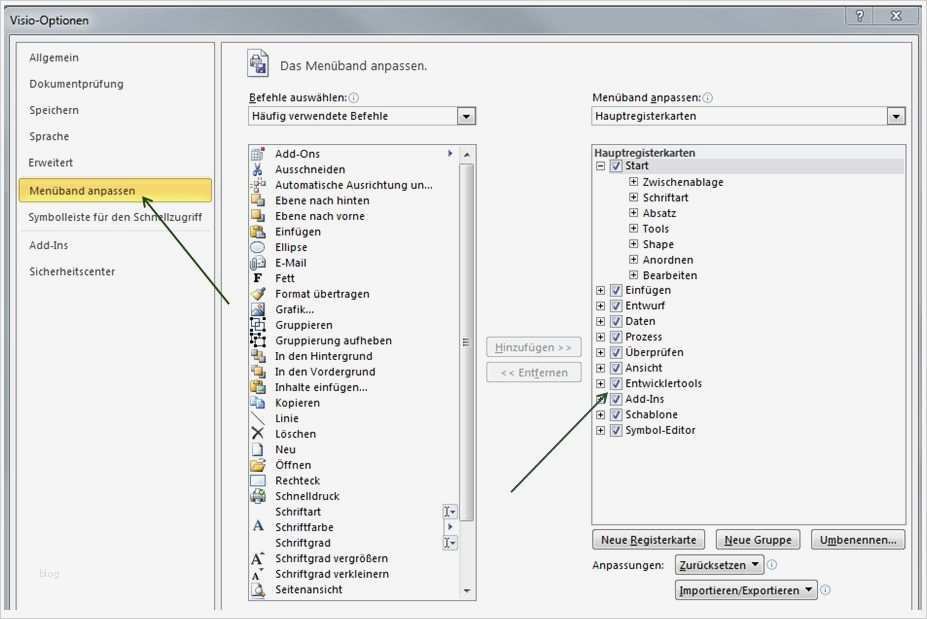This screenshot has height=619, width=927.
Task: Switch to the Allgemein category
Action: [55, 57]
